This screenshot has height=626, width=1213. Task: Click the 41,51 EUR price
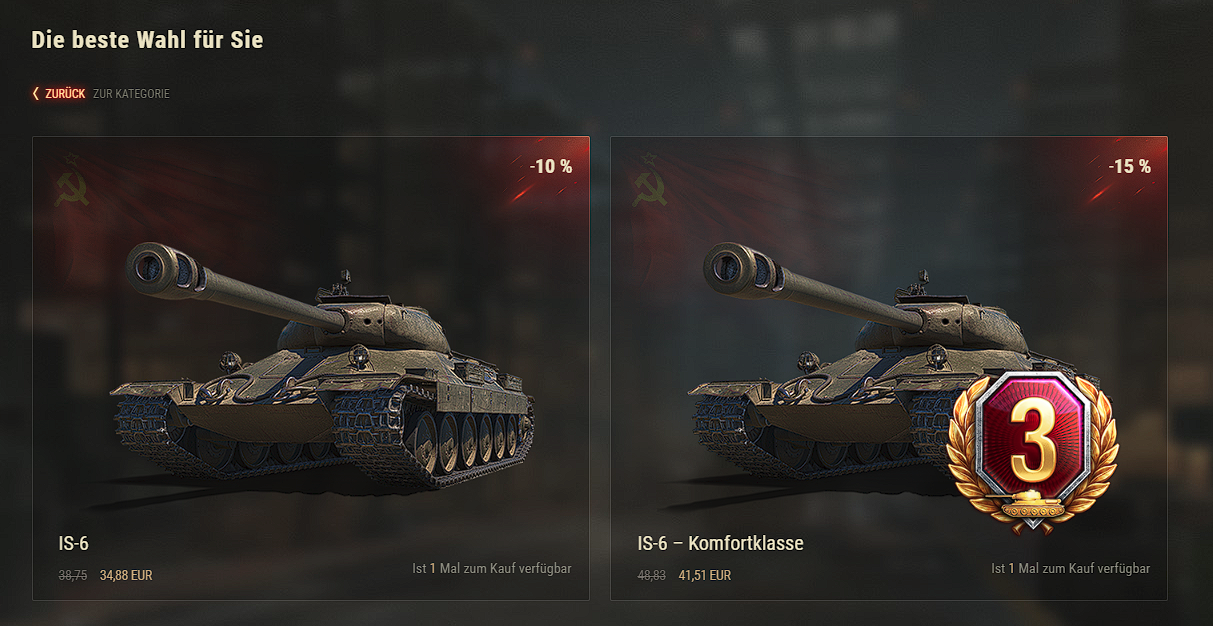(x=705, y=575)
